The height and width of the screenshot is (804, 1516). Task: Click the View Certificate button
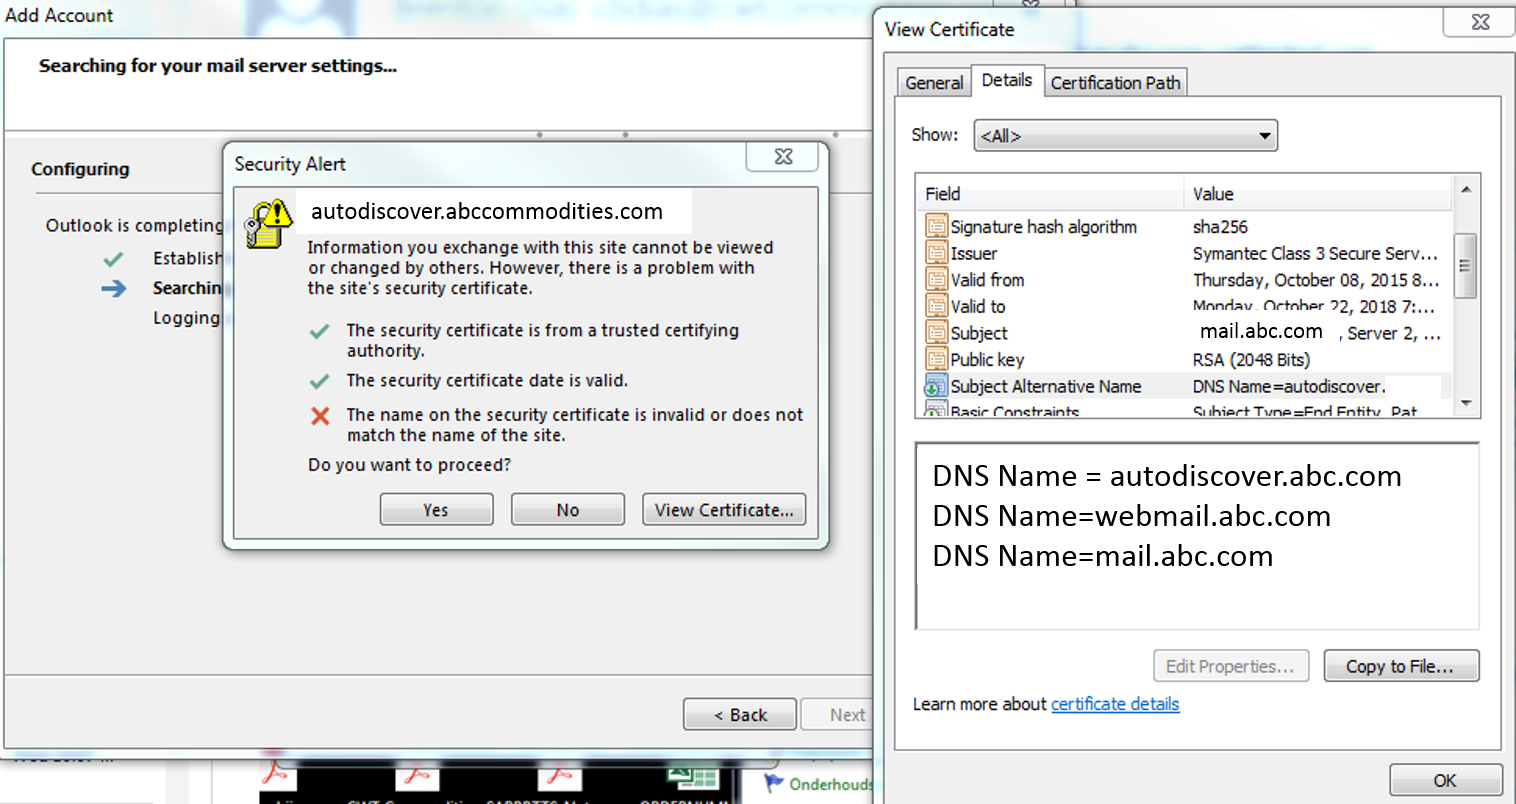click(x=723, y=510)
